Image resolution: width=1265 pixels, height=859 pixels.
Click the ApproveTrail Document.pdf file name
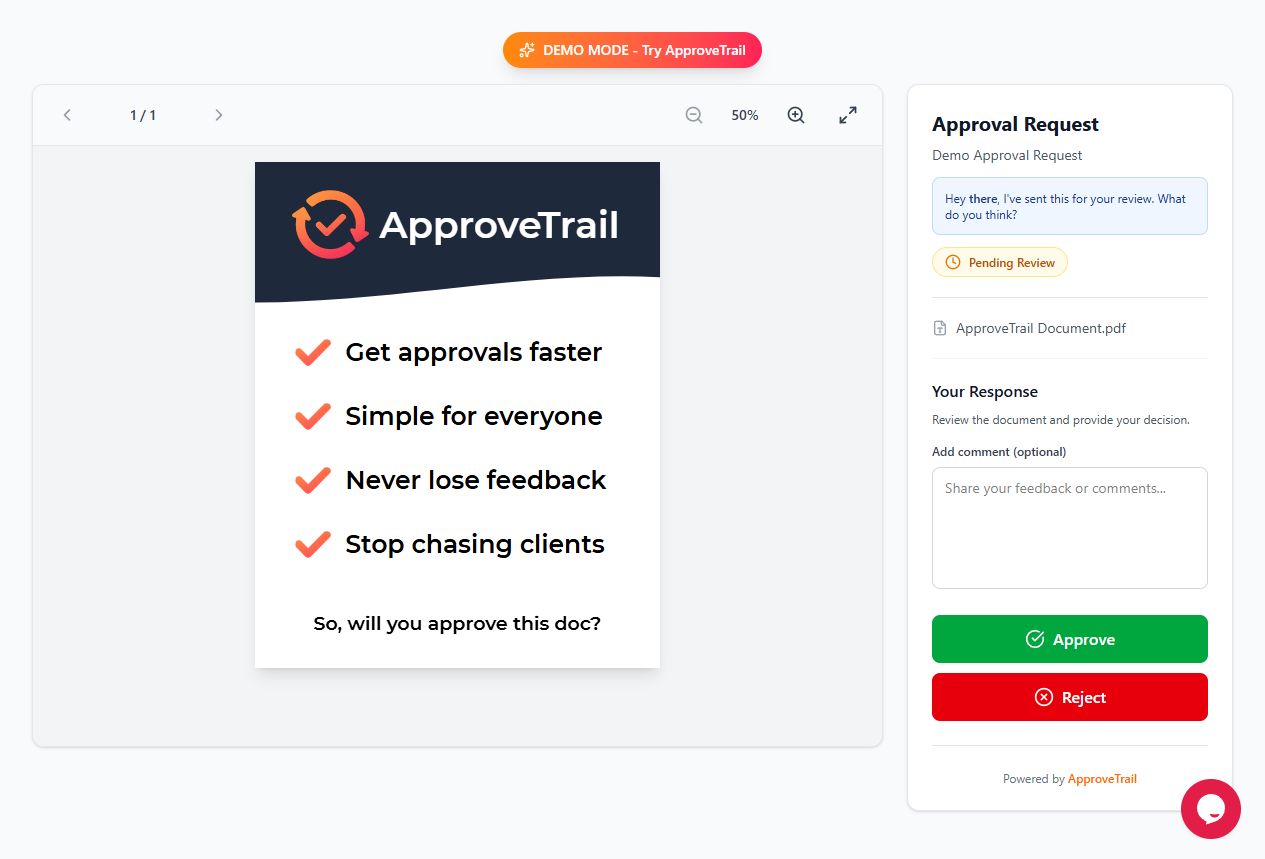[x=1041, y=328]
